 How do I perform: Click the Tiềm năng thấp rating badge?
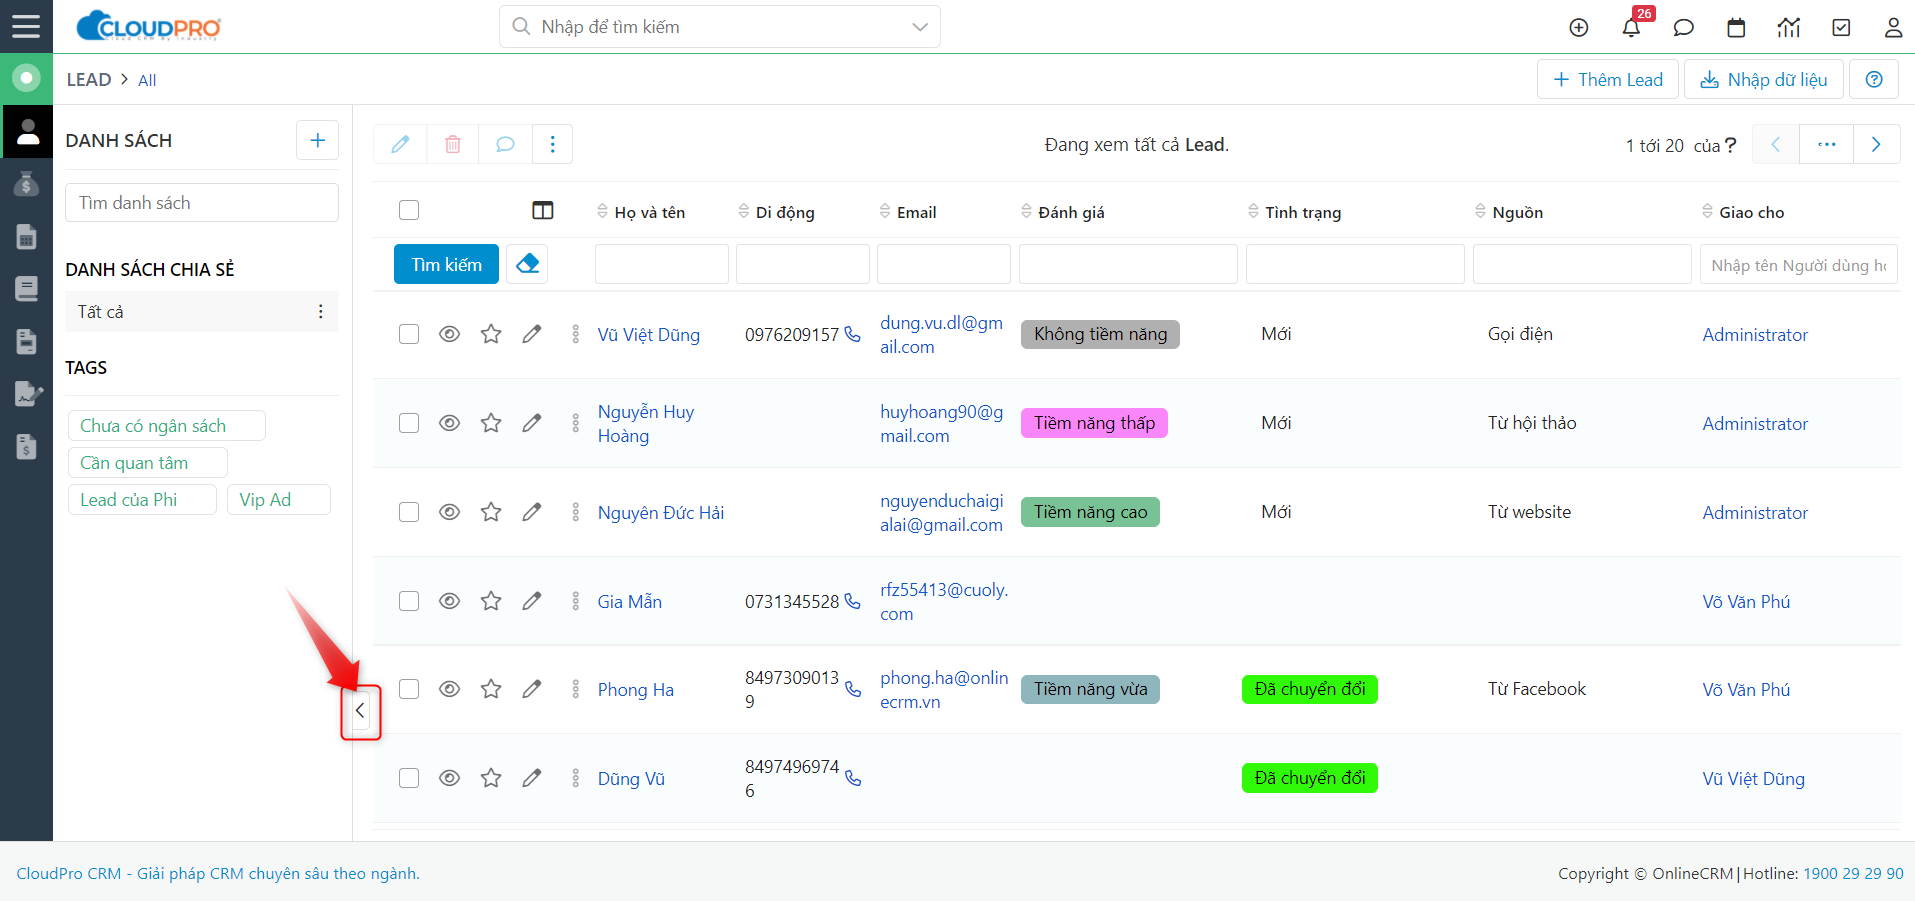1094,423
